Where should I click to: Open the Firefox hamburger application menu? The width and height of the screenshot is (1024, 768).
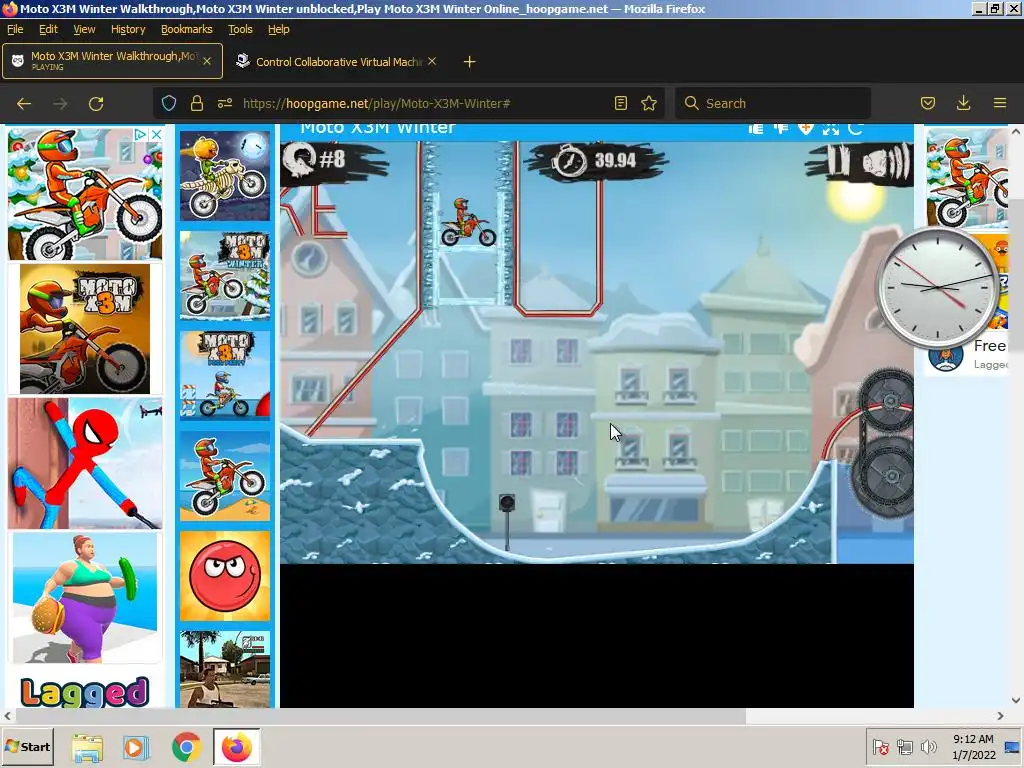coord(1000,103)
